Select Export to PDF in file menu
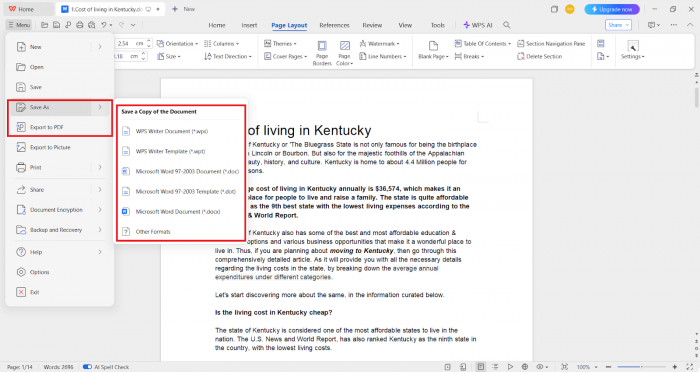Screen dimensions: 700x372 pos(59,127)
